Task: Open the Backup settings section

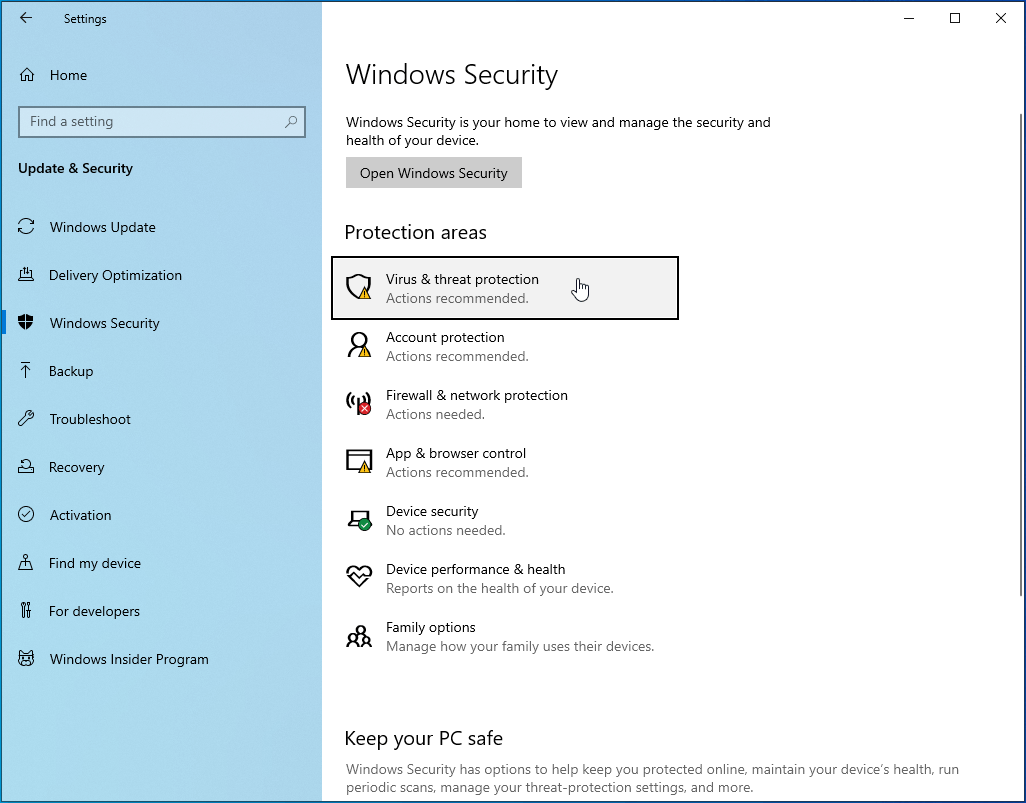Action: 71,371
